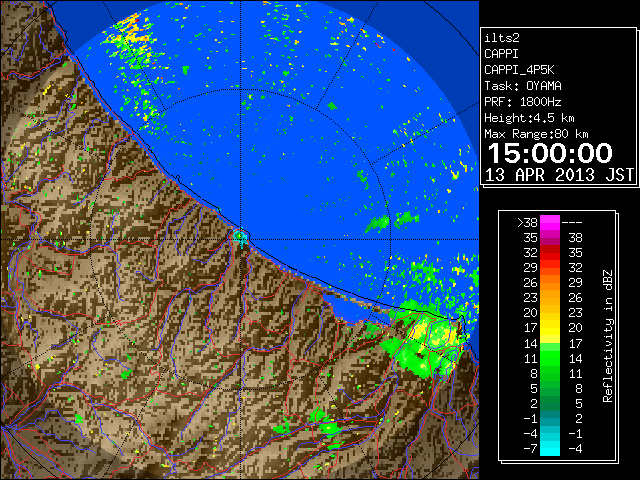Image resolution: width=640 pixels, height=480 pixels.
Task: Pick the orange 26–29 dBZ legend swatch
Action: coord(550,283)
